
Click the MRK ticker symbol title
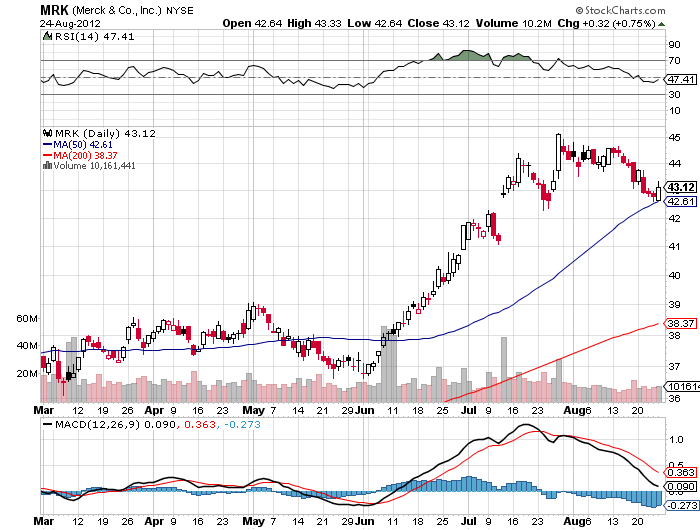point(54,10)
